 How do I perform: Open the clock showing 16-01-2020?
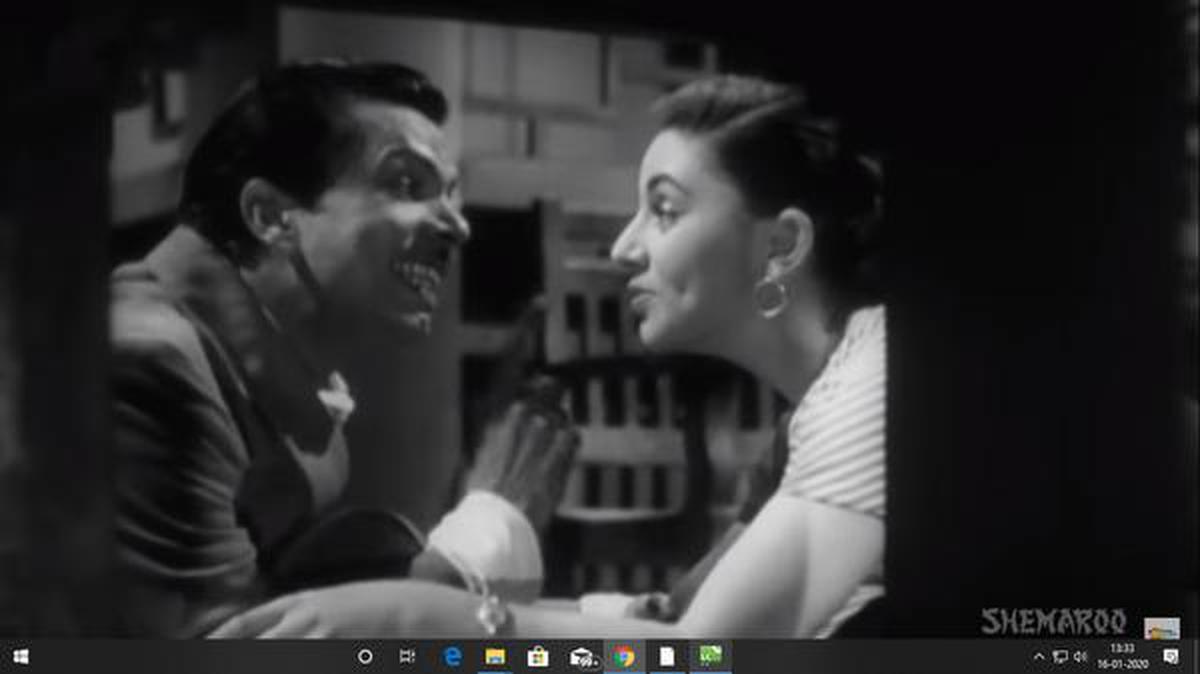click(1125, 657)
